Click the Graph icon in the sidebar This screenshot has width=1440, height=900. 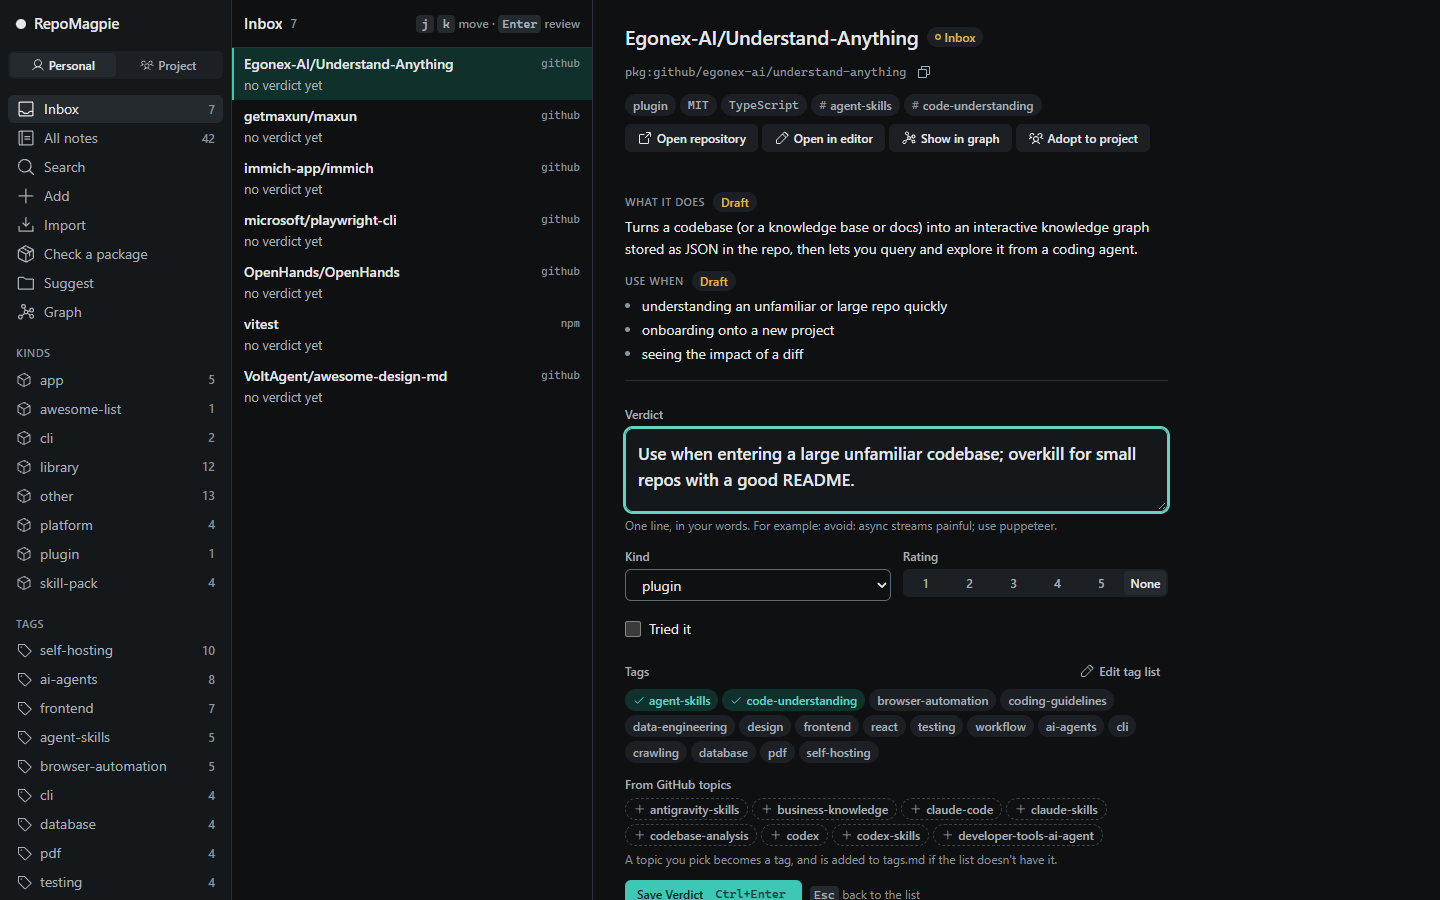26,312
